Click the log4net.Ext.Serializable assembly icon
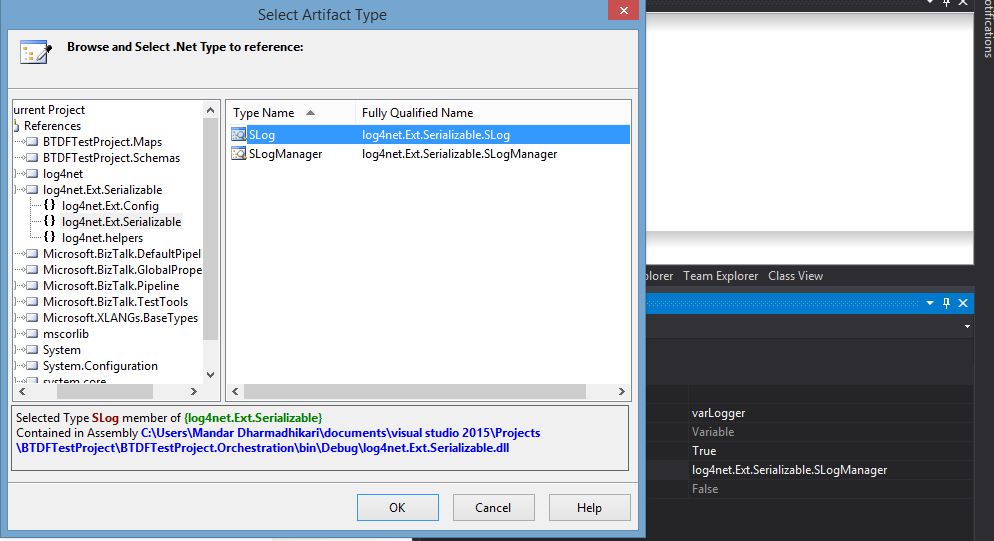 pos(32,190)
